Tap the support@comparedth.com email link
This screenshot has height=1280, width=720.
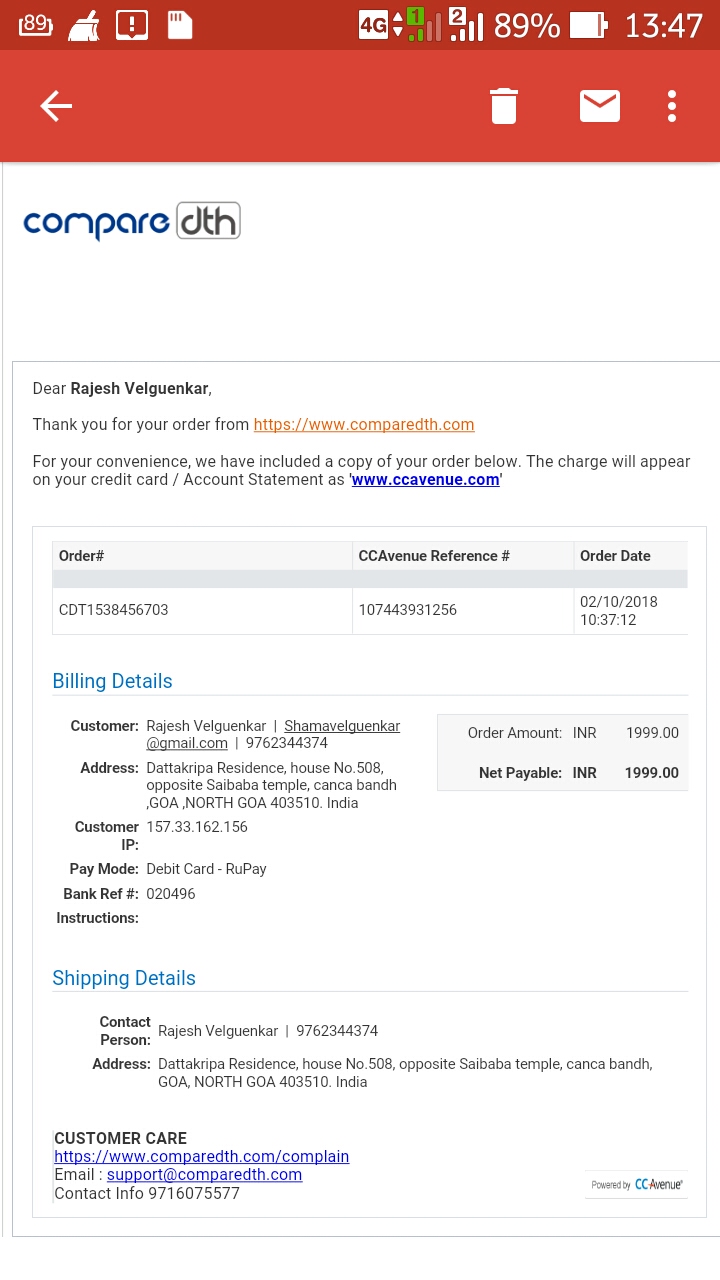pos(204,1174)
